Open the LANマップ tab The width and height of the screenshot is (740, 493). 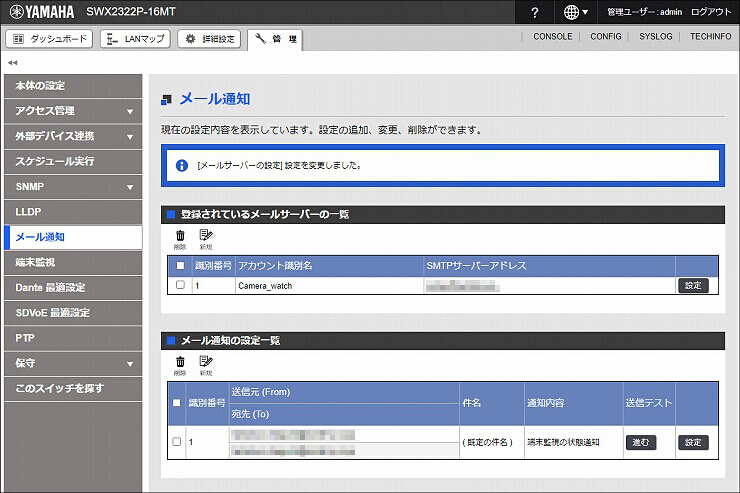pos(135,39)
